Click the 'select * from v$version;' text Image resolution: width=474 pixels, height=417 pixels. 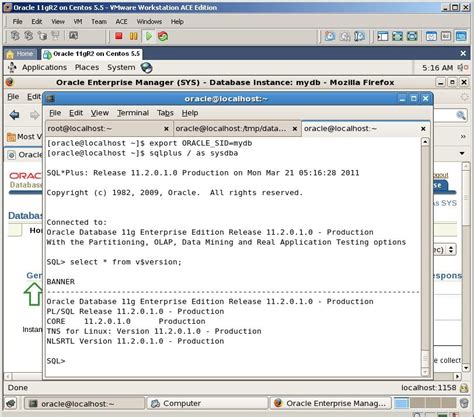(x=126, y=262)
